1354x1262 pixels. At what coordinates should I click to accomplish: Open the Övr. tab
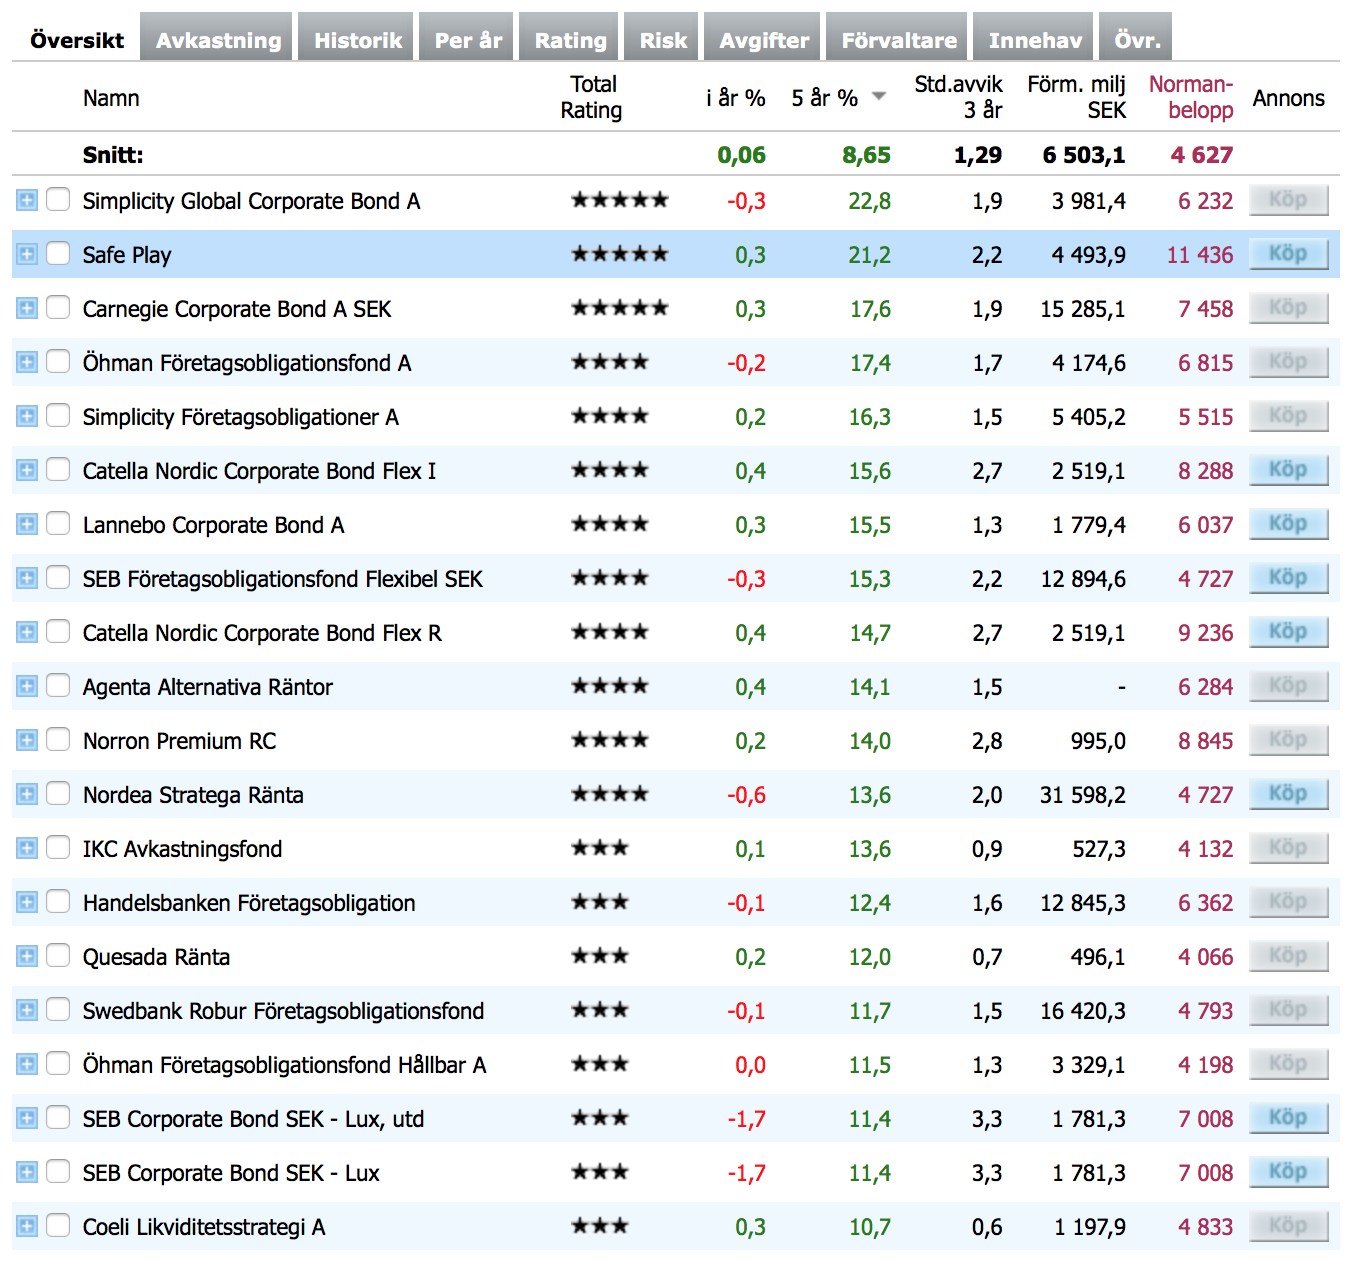coord(1137,38)
